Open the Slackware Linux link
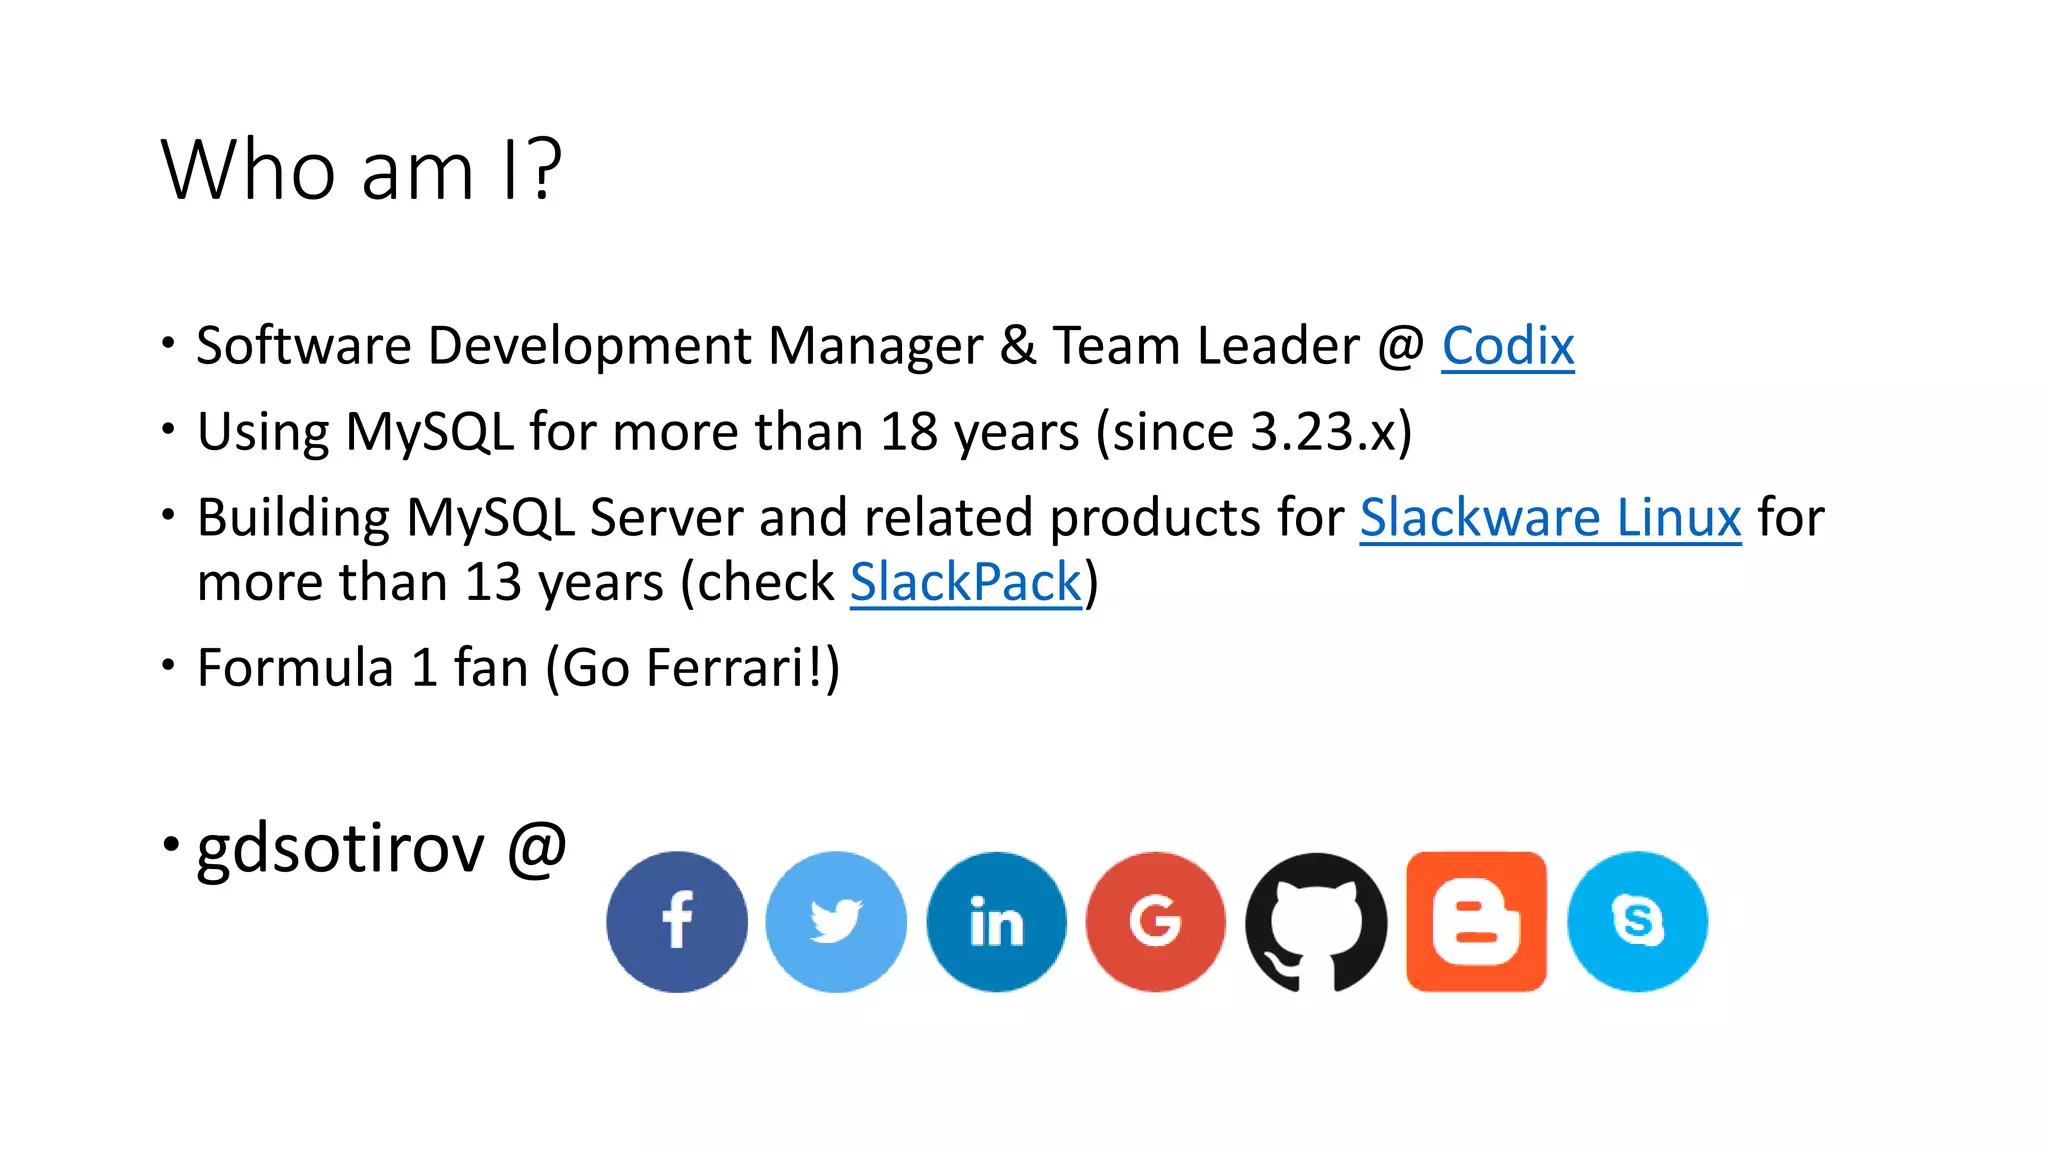Screen dimensions: 2048x1152 point(1550,518)
